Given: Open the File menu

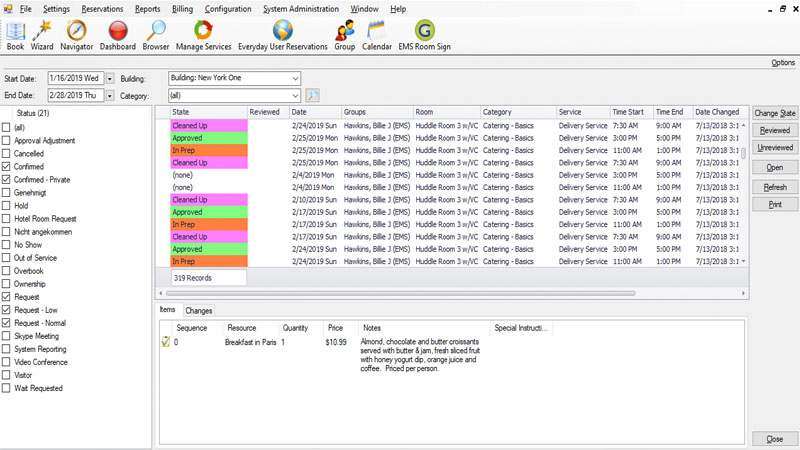Looking at the screenshot, I should [x=26, y=9].
